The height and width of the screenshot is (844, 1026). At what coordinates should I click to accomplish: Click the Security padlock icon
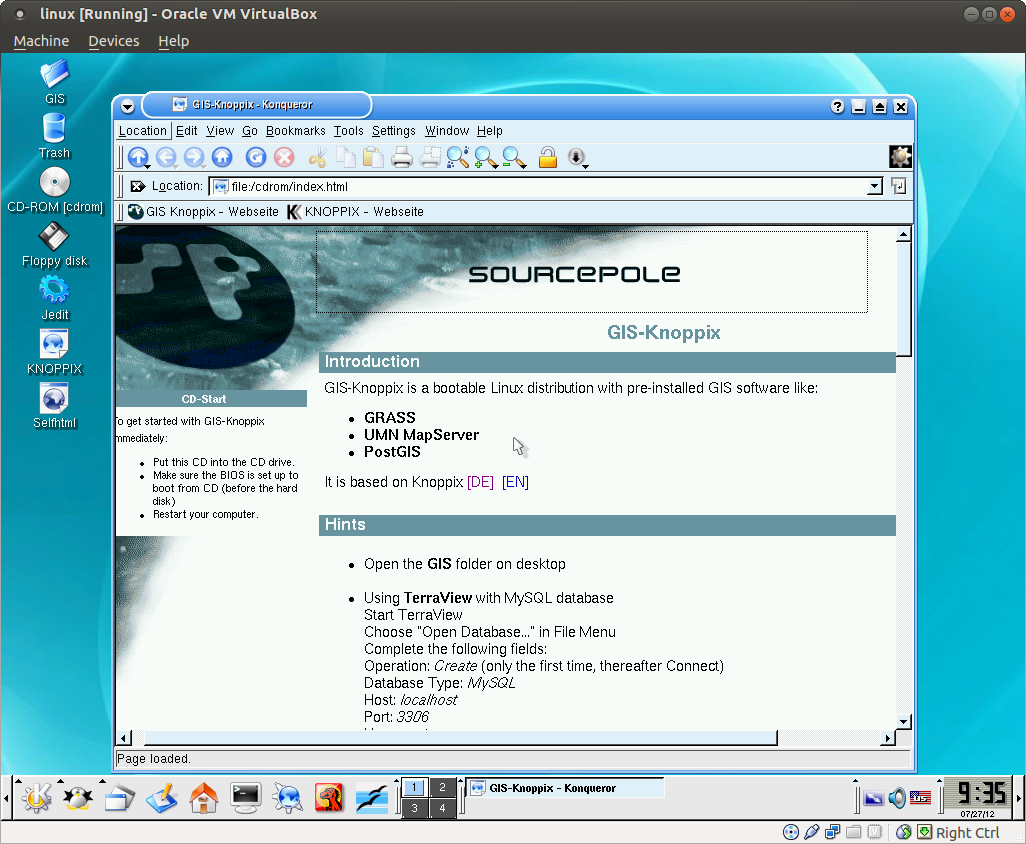click(548, 157)
